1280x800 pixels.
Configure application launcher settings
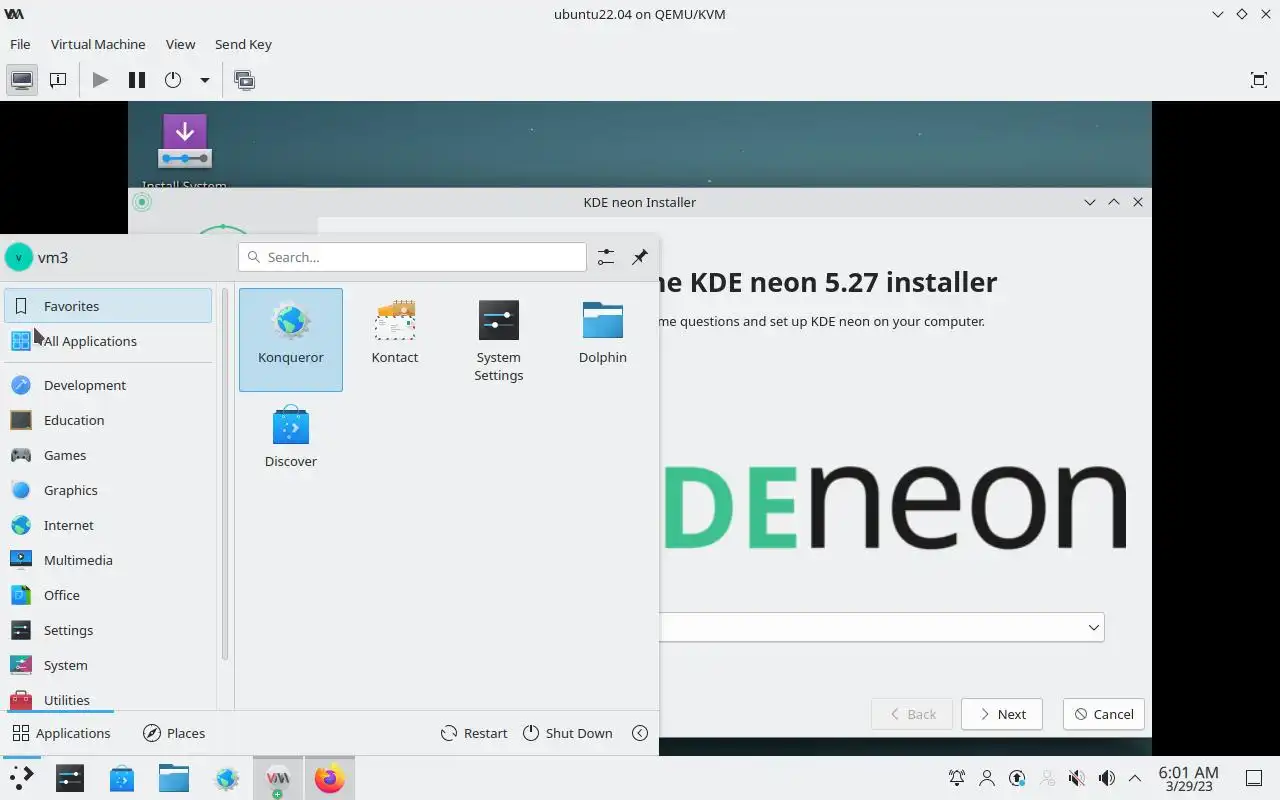pyautogui.click(x=606, y=257)
